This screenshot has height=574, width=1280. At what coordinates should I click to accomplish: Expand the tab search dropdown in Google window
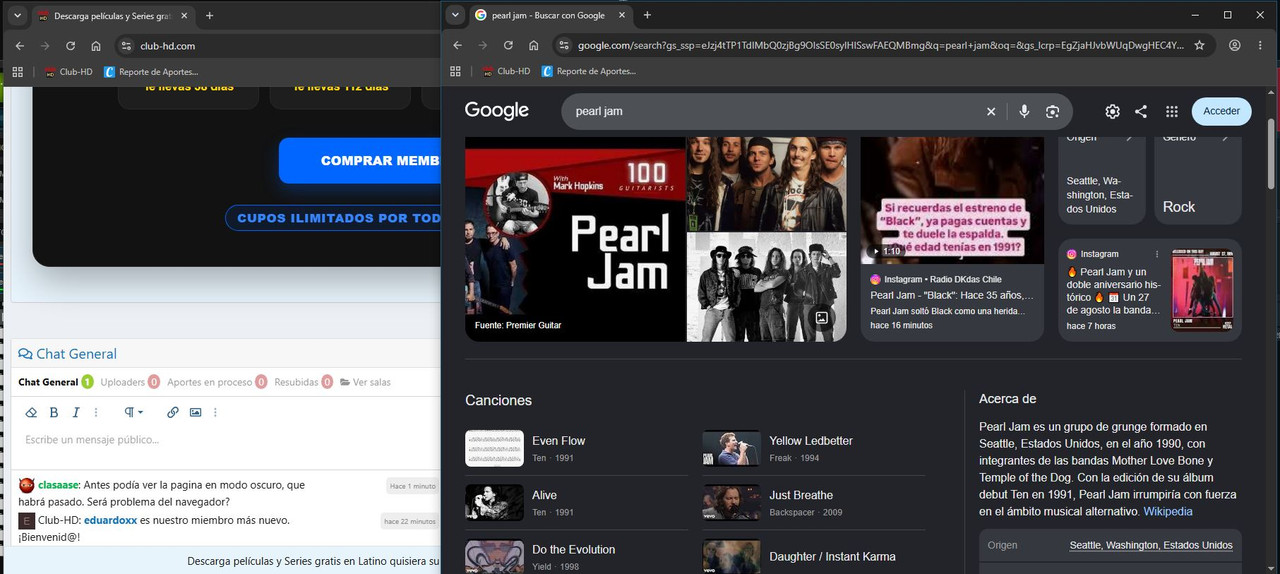point(455,15)
